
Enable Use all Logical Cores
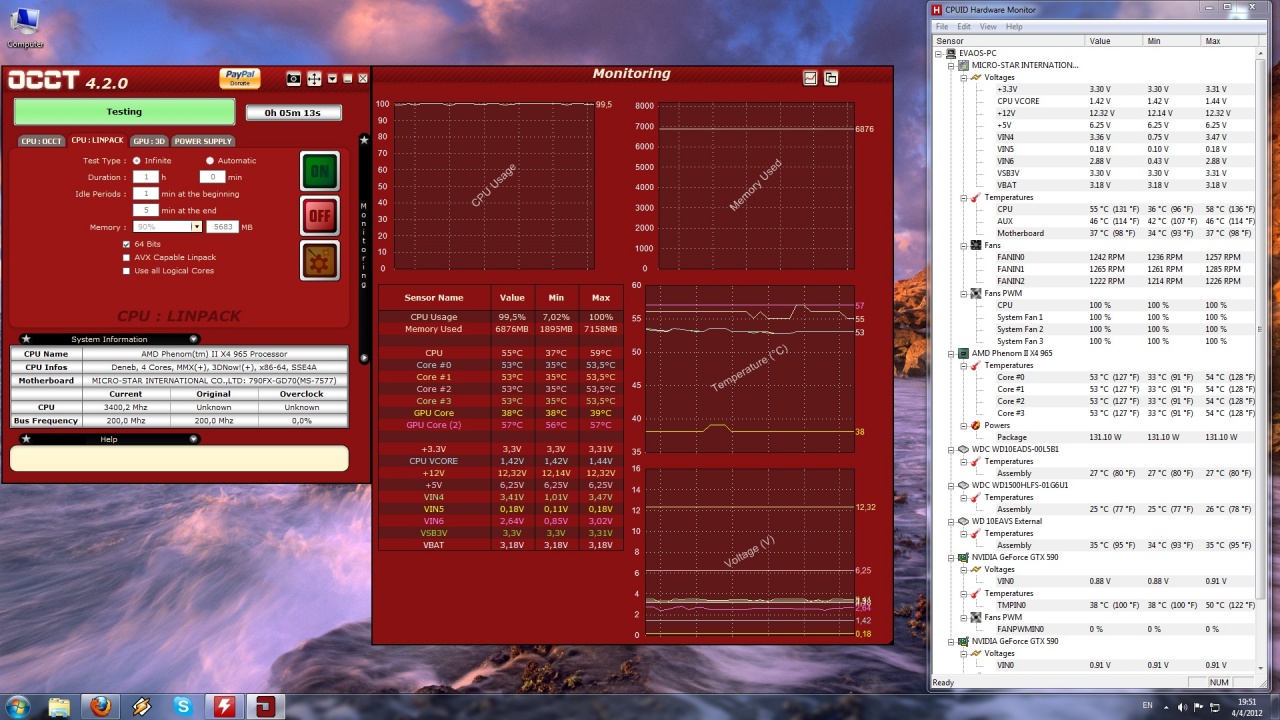coord(126,271)
